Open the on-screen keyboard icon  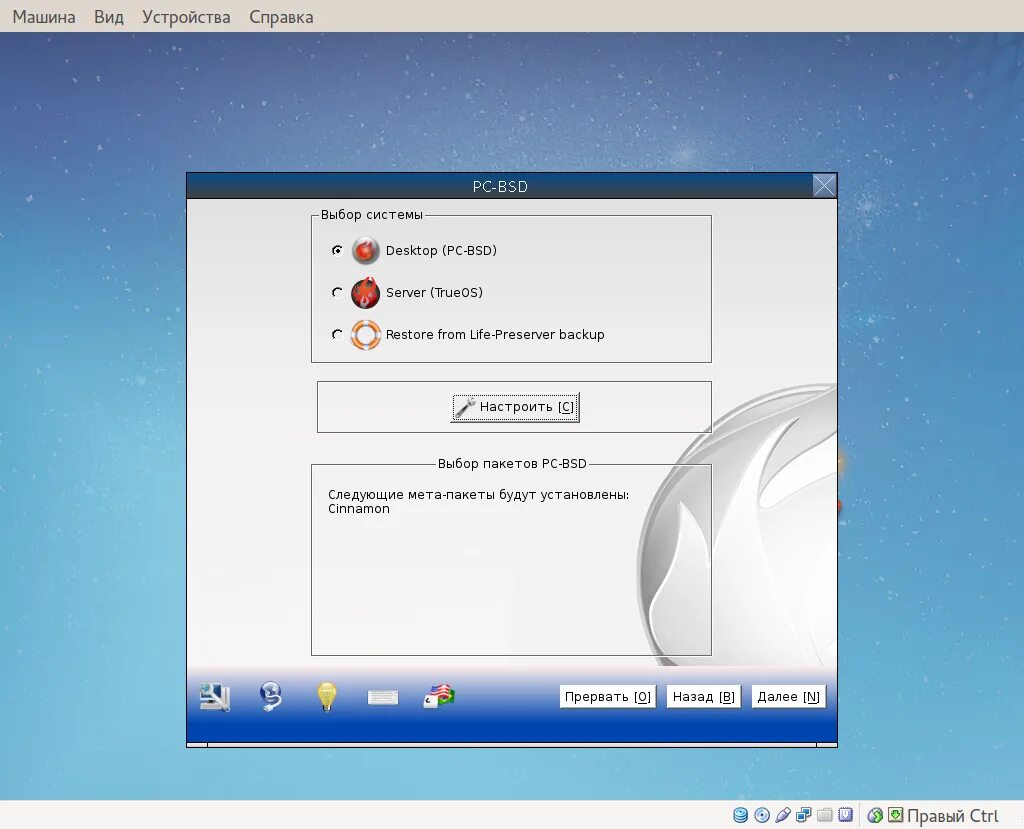[383, 698]
